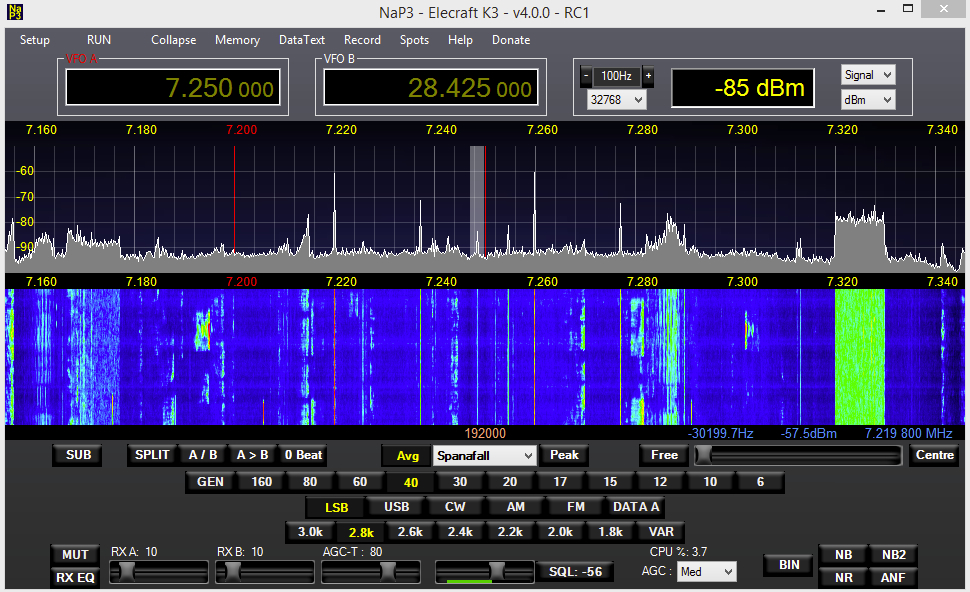Enable the ANF auto notch filter

(x=892, y=577)
